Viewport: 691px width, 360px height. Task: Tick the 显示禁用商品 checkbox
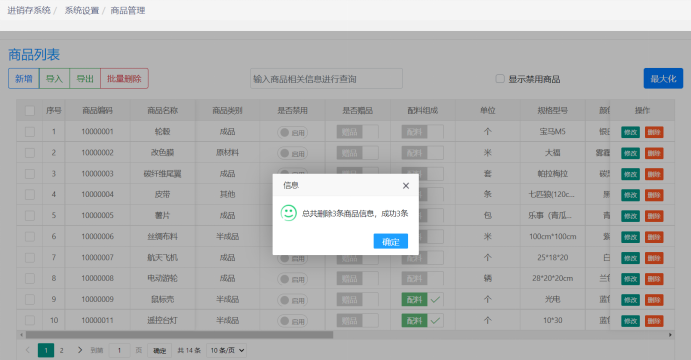(500, 79)
